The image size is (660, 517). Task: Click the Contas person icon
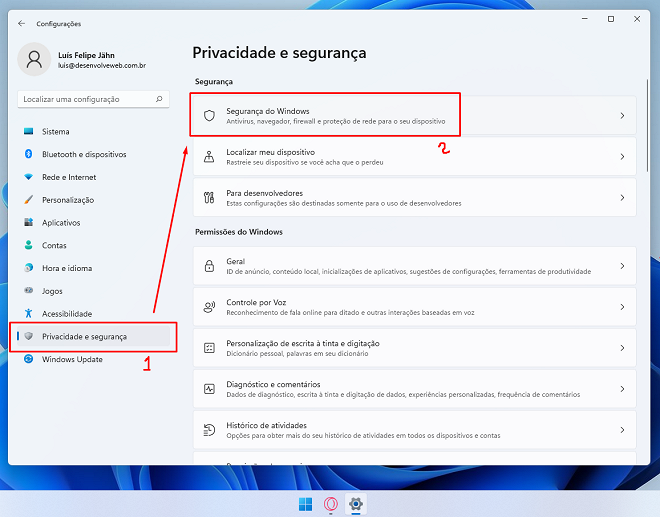click(29, 245)
